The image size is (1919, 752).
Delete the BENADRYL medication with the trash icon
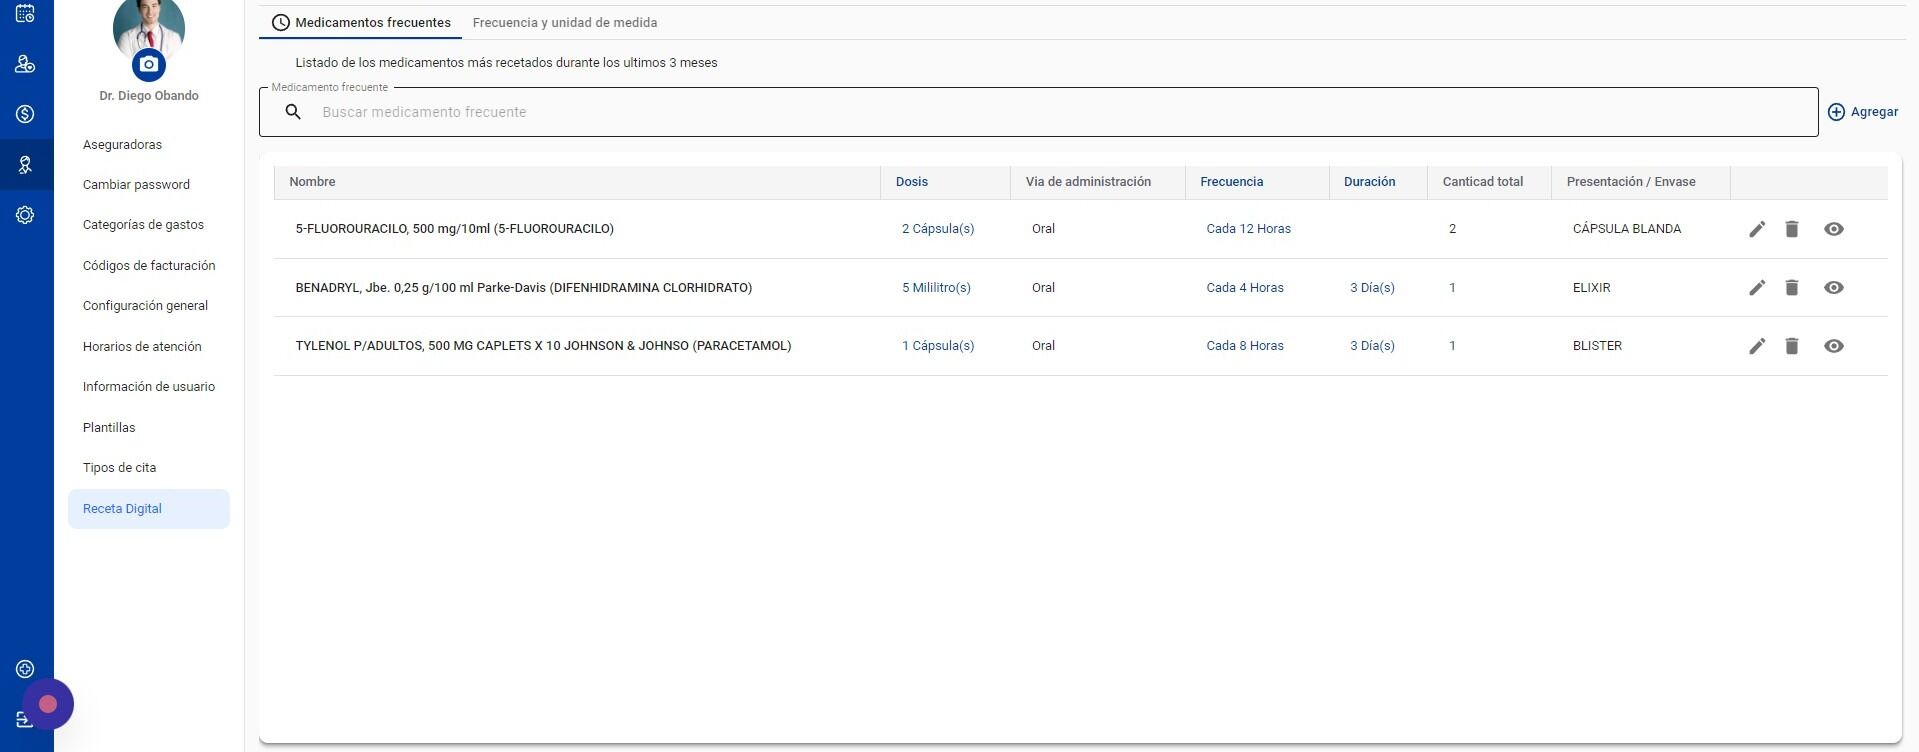click(1792, 288)
